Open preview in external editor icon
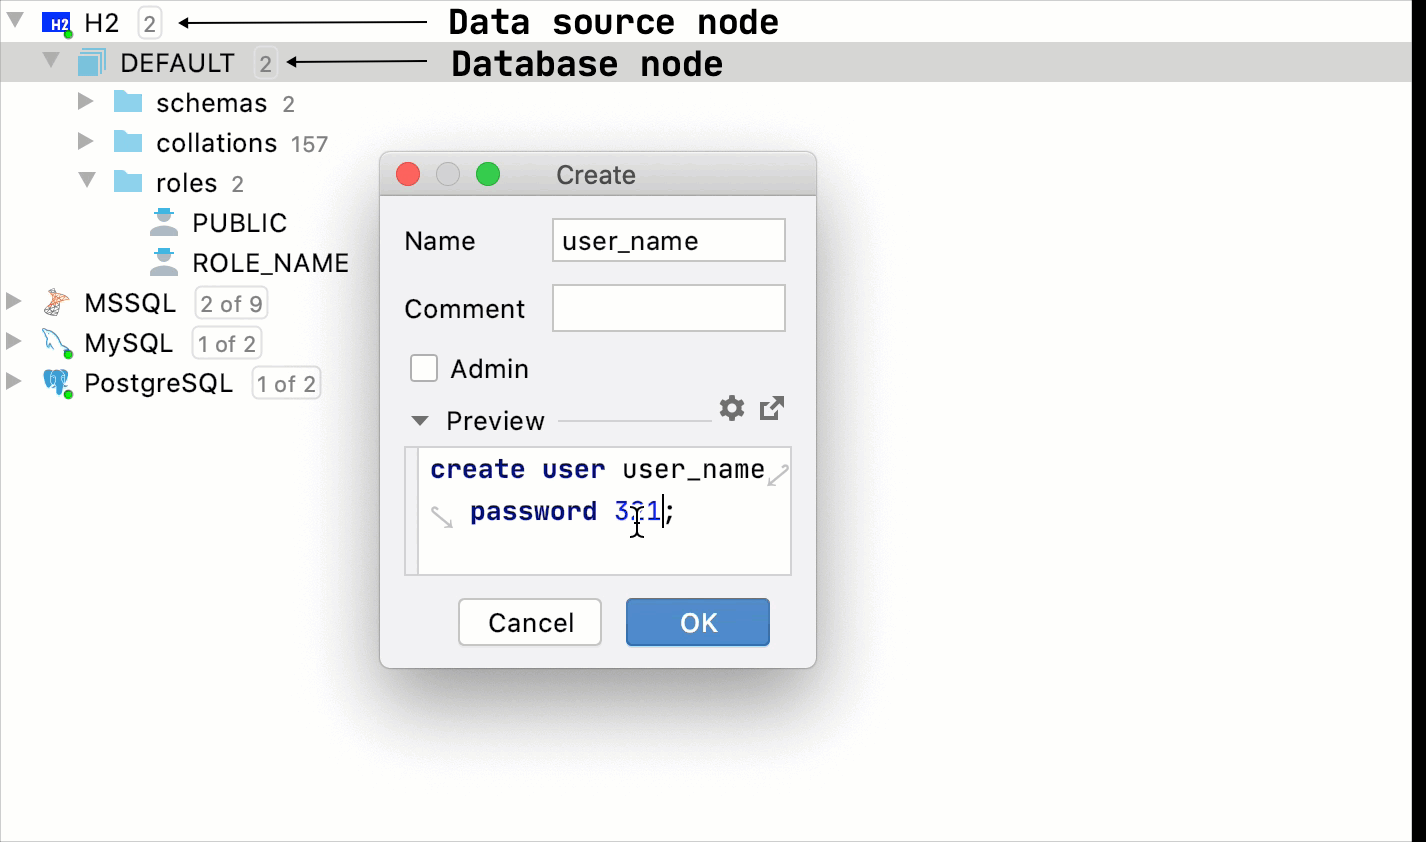 (x=772, y=408)
